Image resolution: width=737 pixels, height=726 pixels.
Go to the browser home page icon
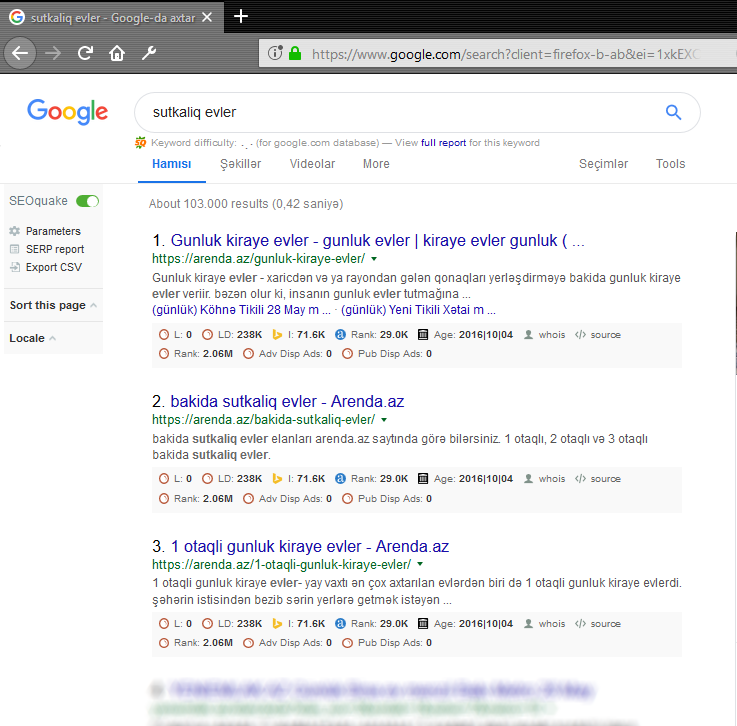(117, 53)
